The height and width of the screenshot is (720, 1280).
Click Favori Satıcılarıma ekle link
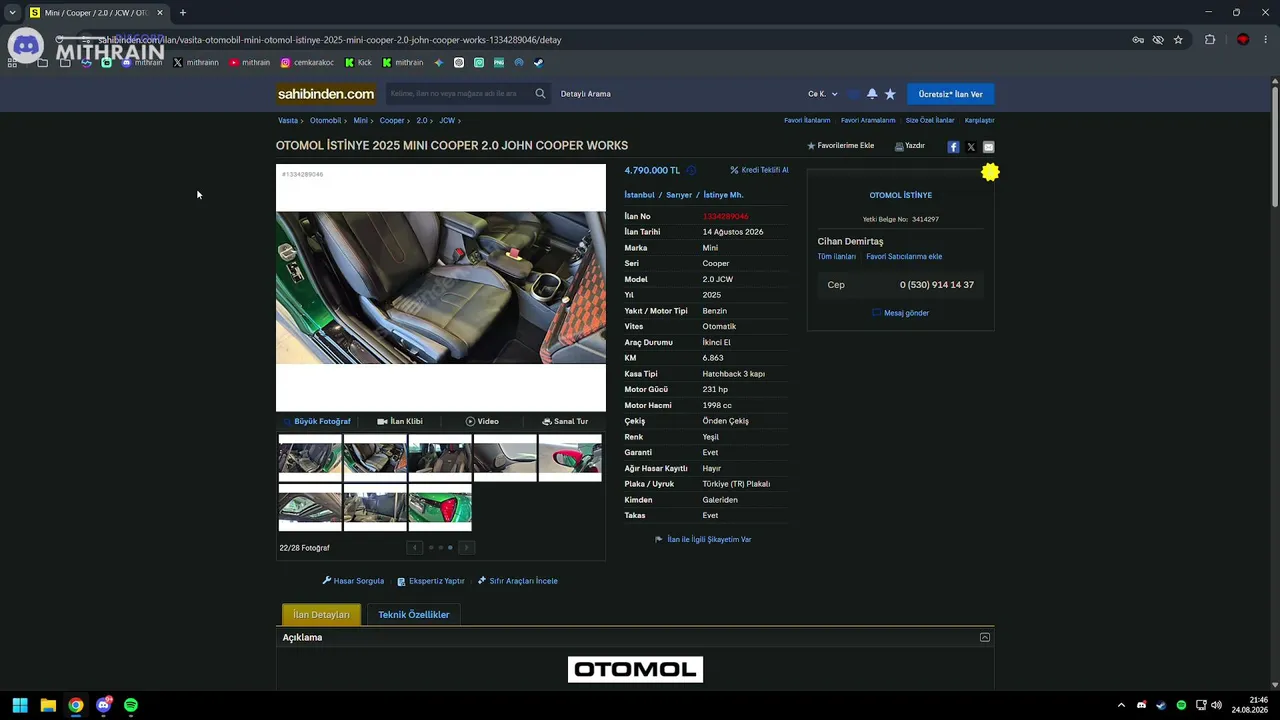(x=904, y=257)
